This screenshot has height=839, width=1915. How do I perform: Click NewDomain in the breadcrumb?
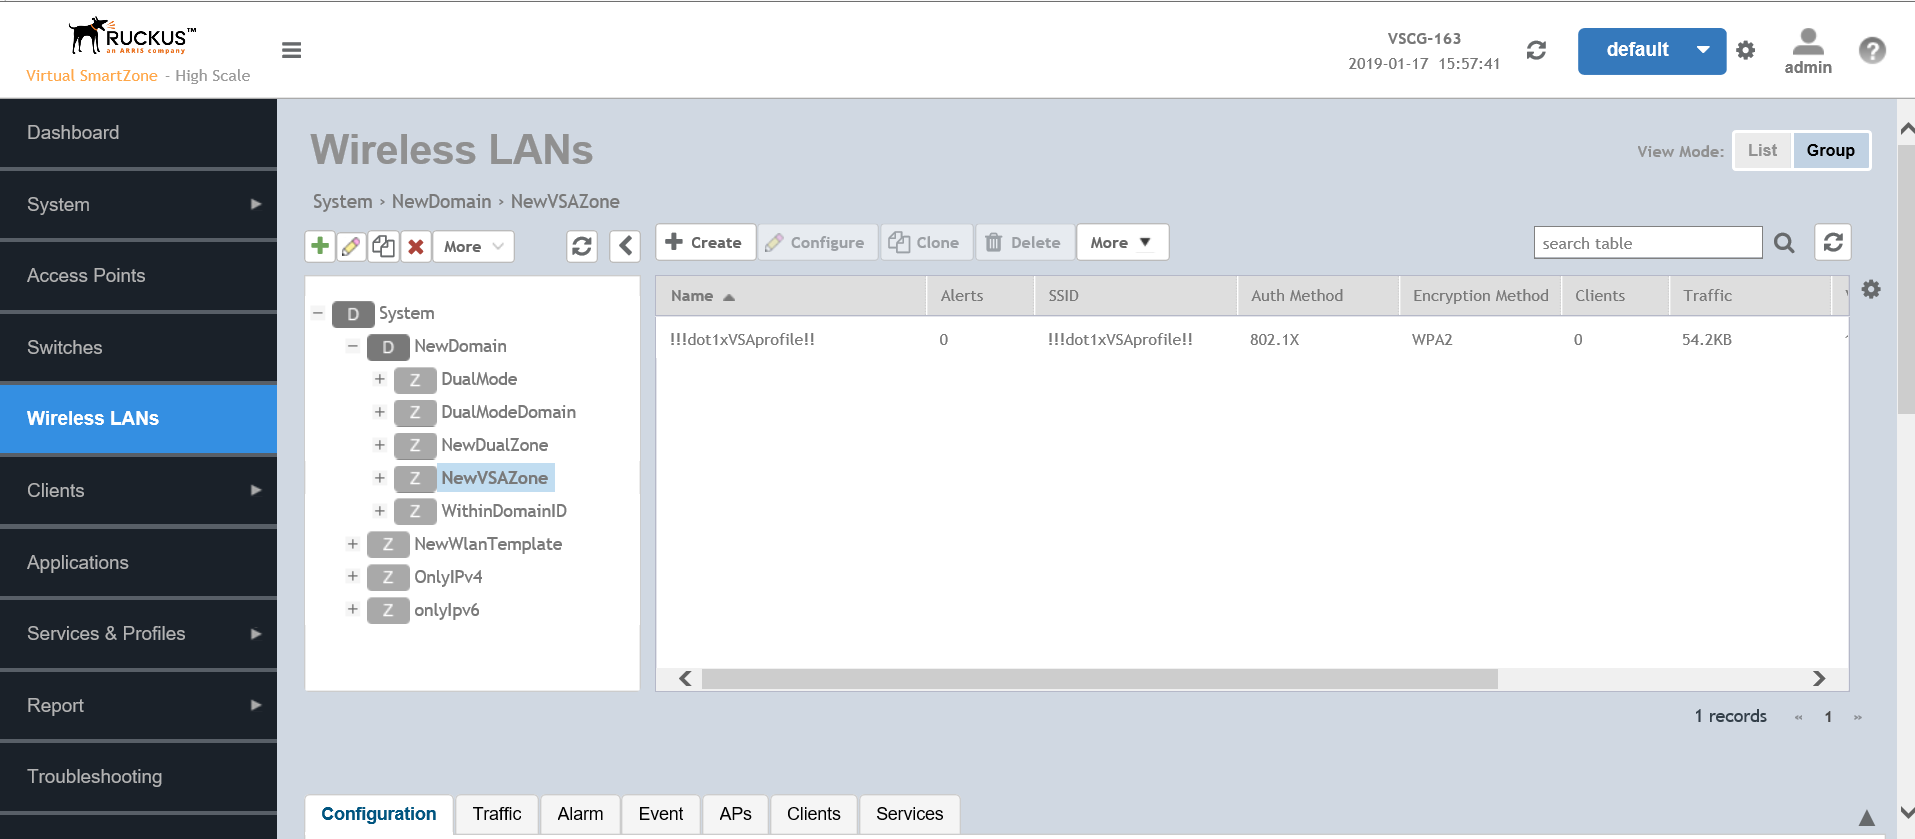(441, 202)
